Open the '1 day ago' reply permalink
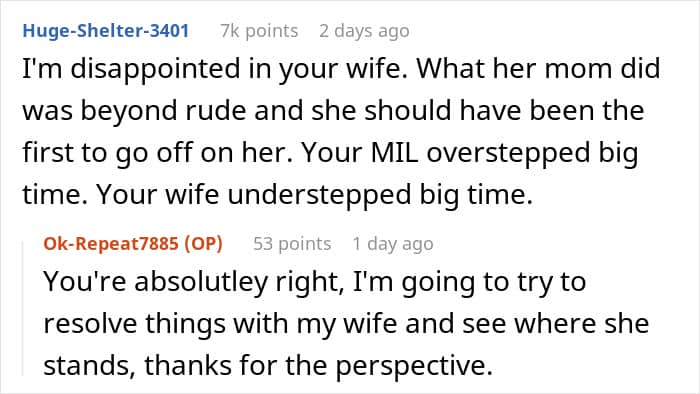700x394 pixels. coord(393,244)
